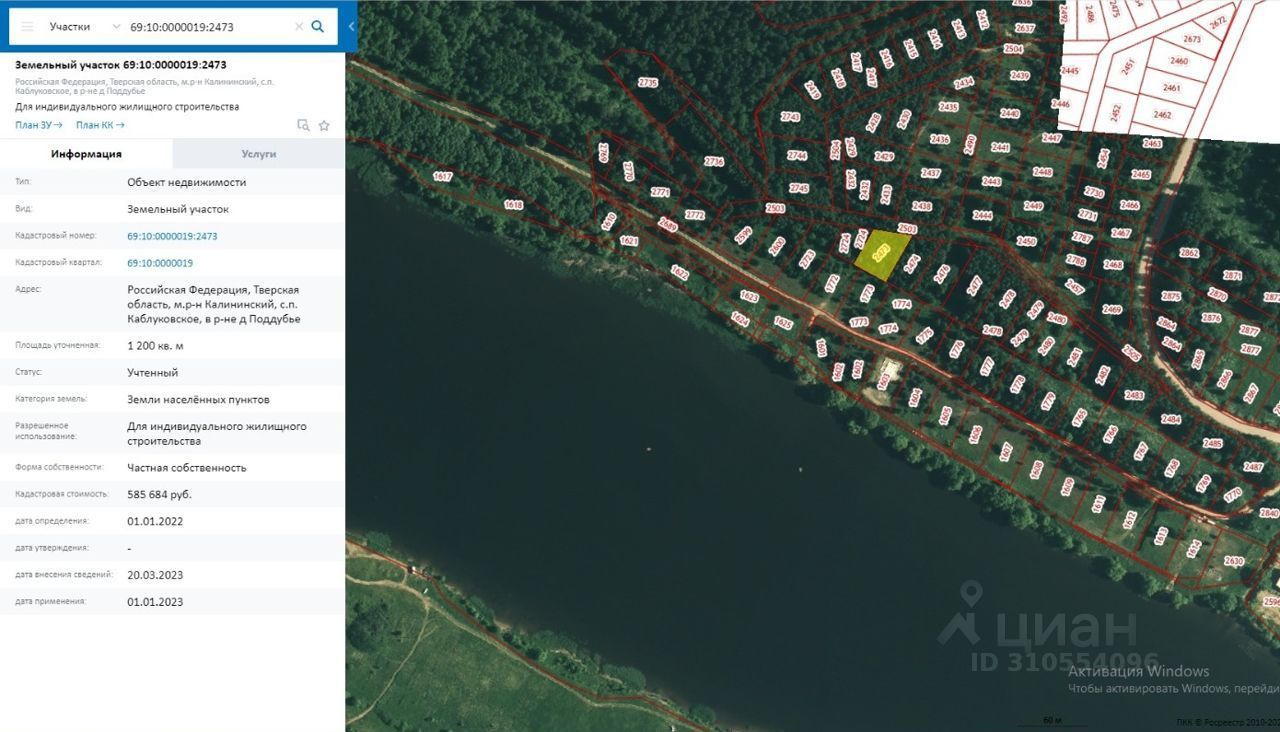Click the Вид value Земельный участок
Image resolution: width=1280 pixels, height=732 pixels.
tap(178, 209)
